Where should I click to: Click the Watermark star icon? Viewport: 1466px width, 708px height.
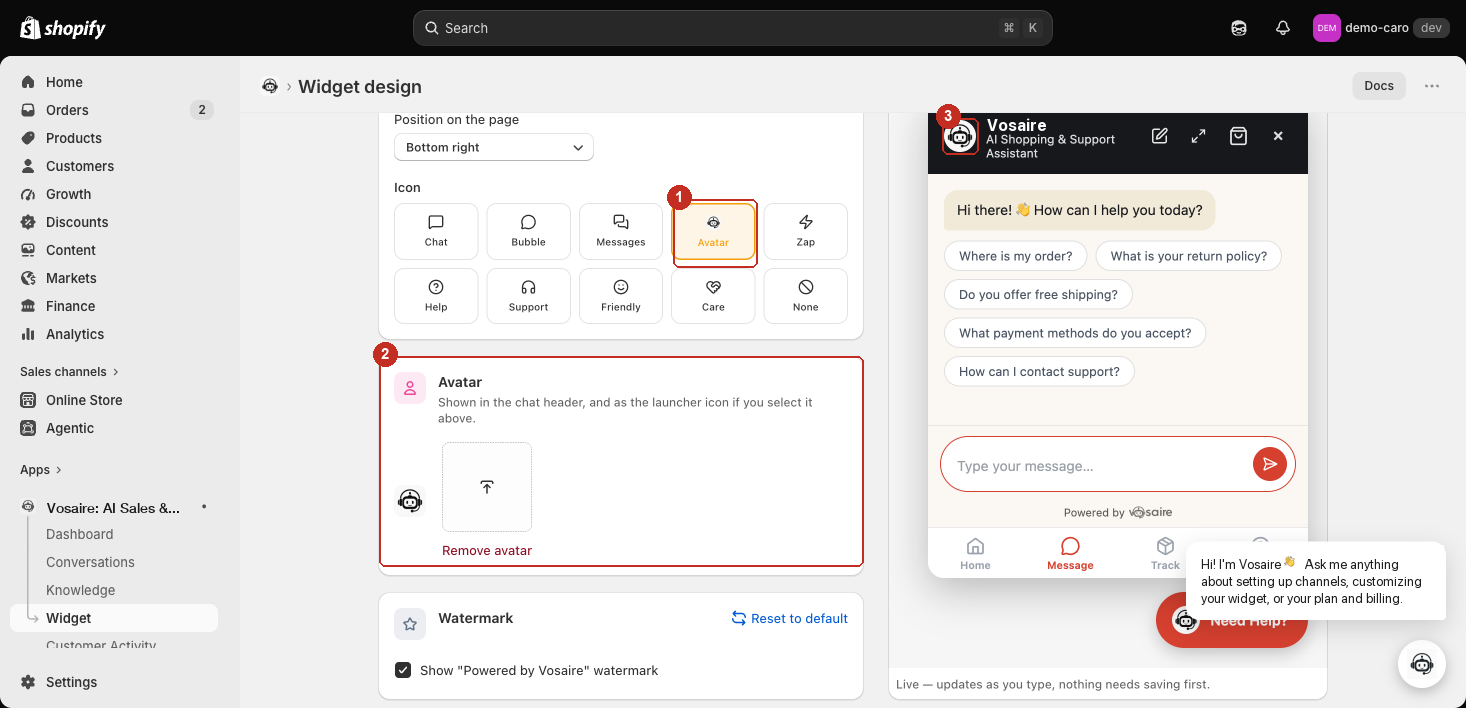(x=410, y=624)
